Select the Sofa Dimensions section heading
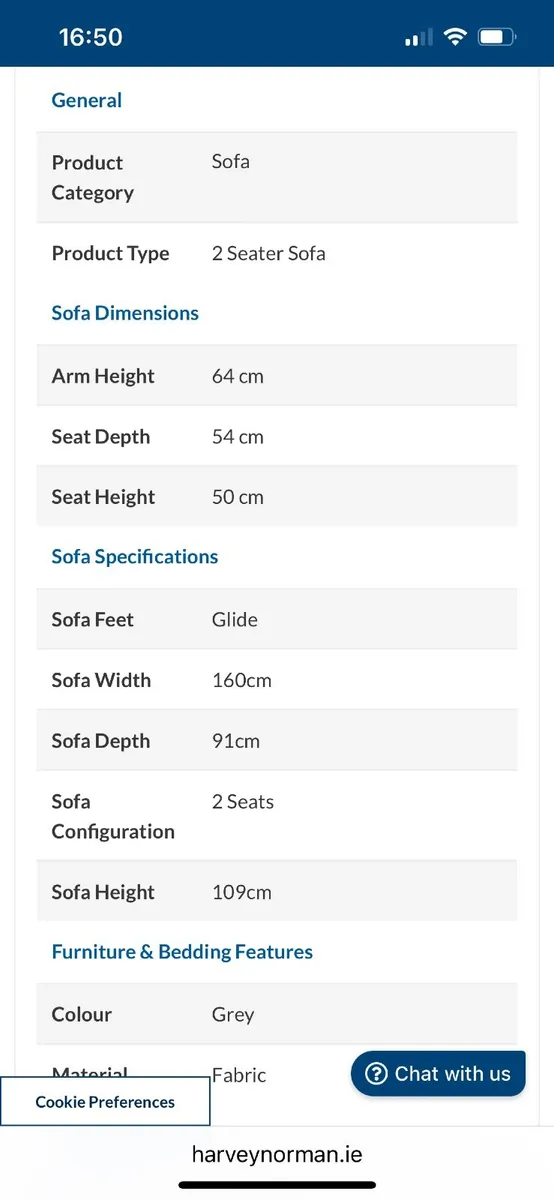Screen dimensions: 554x1200 (x=125, y=313)
